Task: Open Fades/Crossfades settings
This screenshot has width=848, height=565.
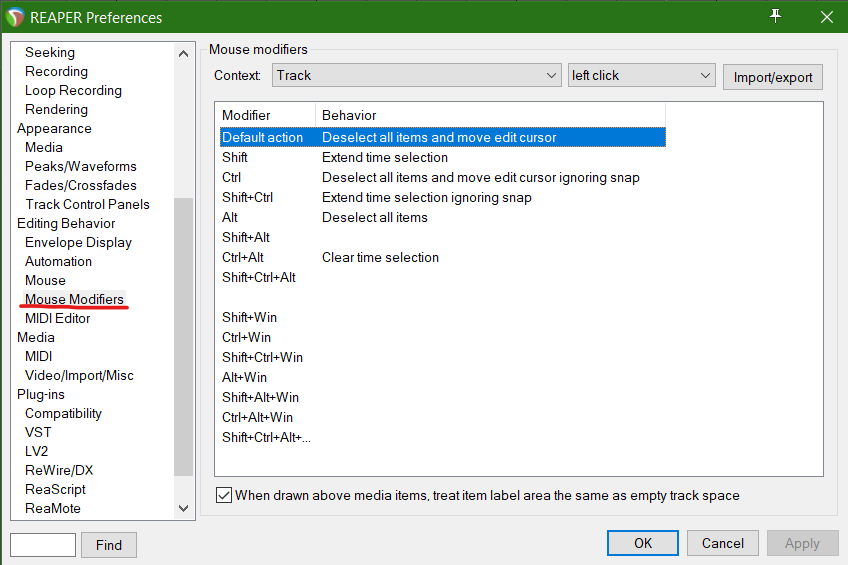Action: (x=81, y=185)
